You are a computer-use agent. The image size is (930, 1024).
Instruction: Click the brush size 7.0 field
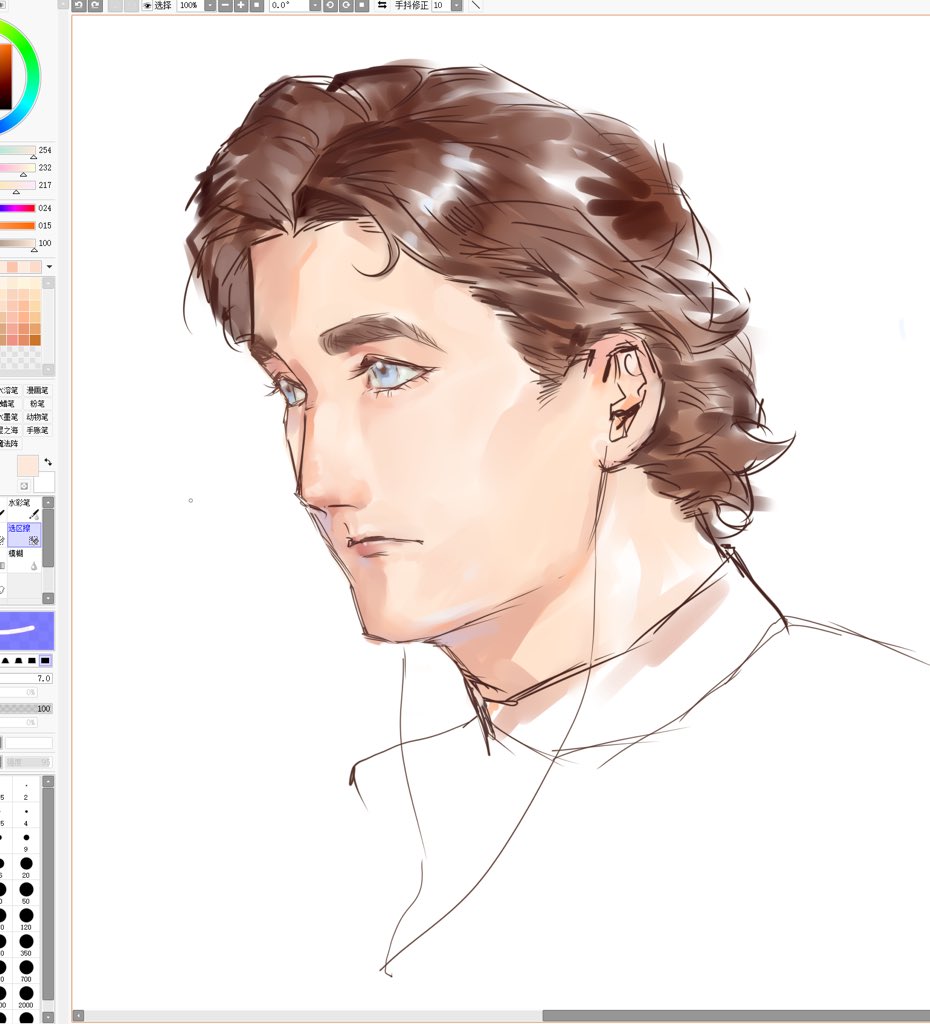[26, 679]
